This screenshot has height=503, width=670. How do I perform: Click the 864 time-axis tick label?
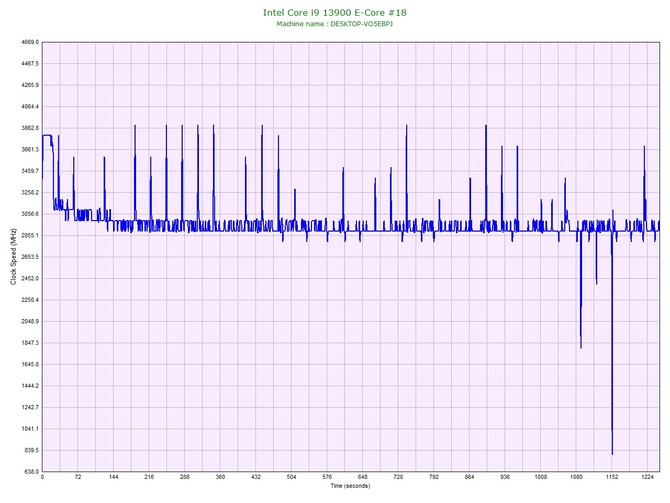pyautogui.click(x=470, y=477)
